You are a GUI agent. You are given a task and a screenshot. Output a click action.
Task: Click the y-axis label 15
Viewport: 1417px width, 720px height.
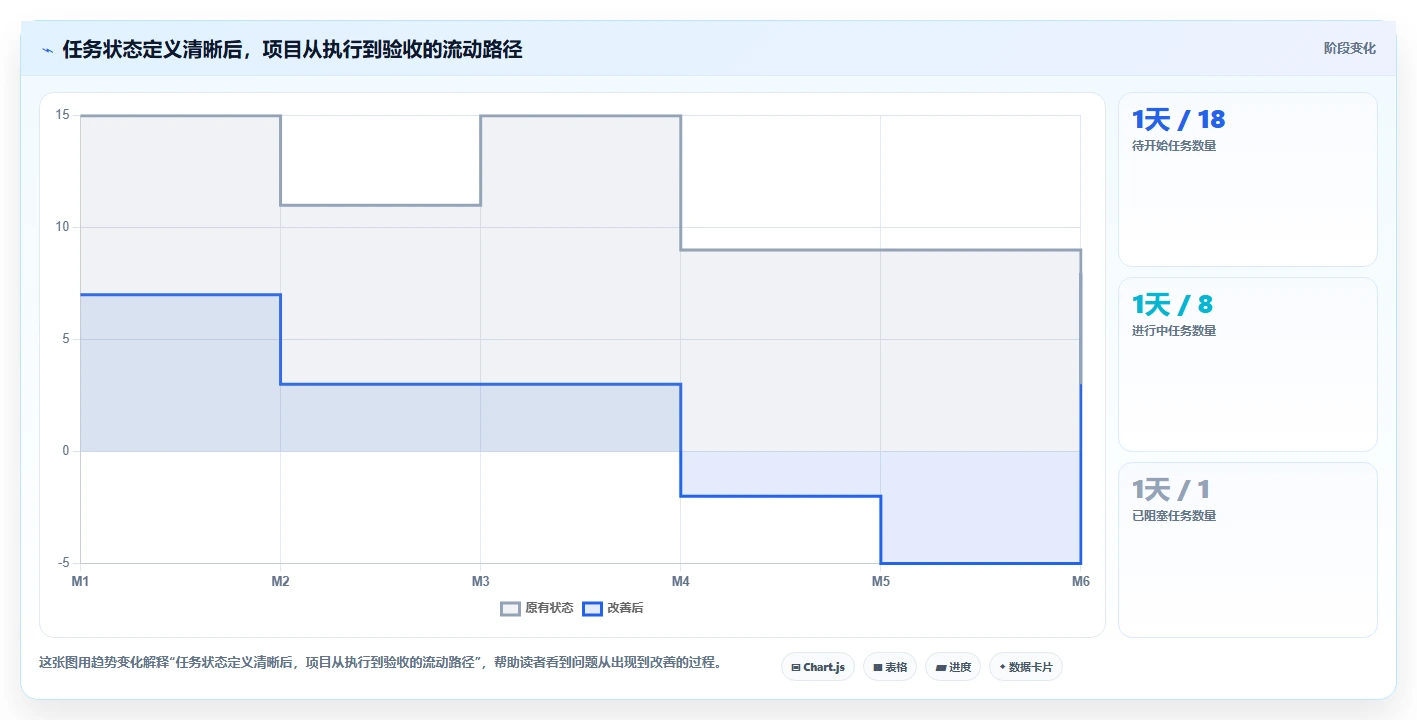tap(62, 115)
